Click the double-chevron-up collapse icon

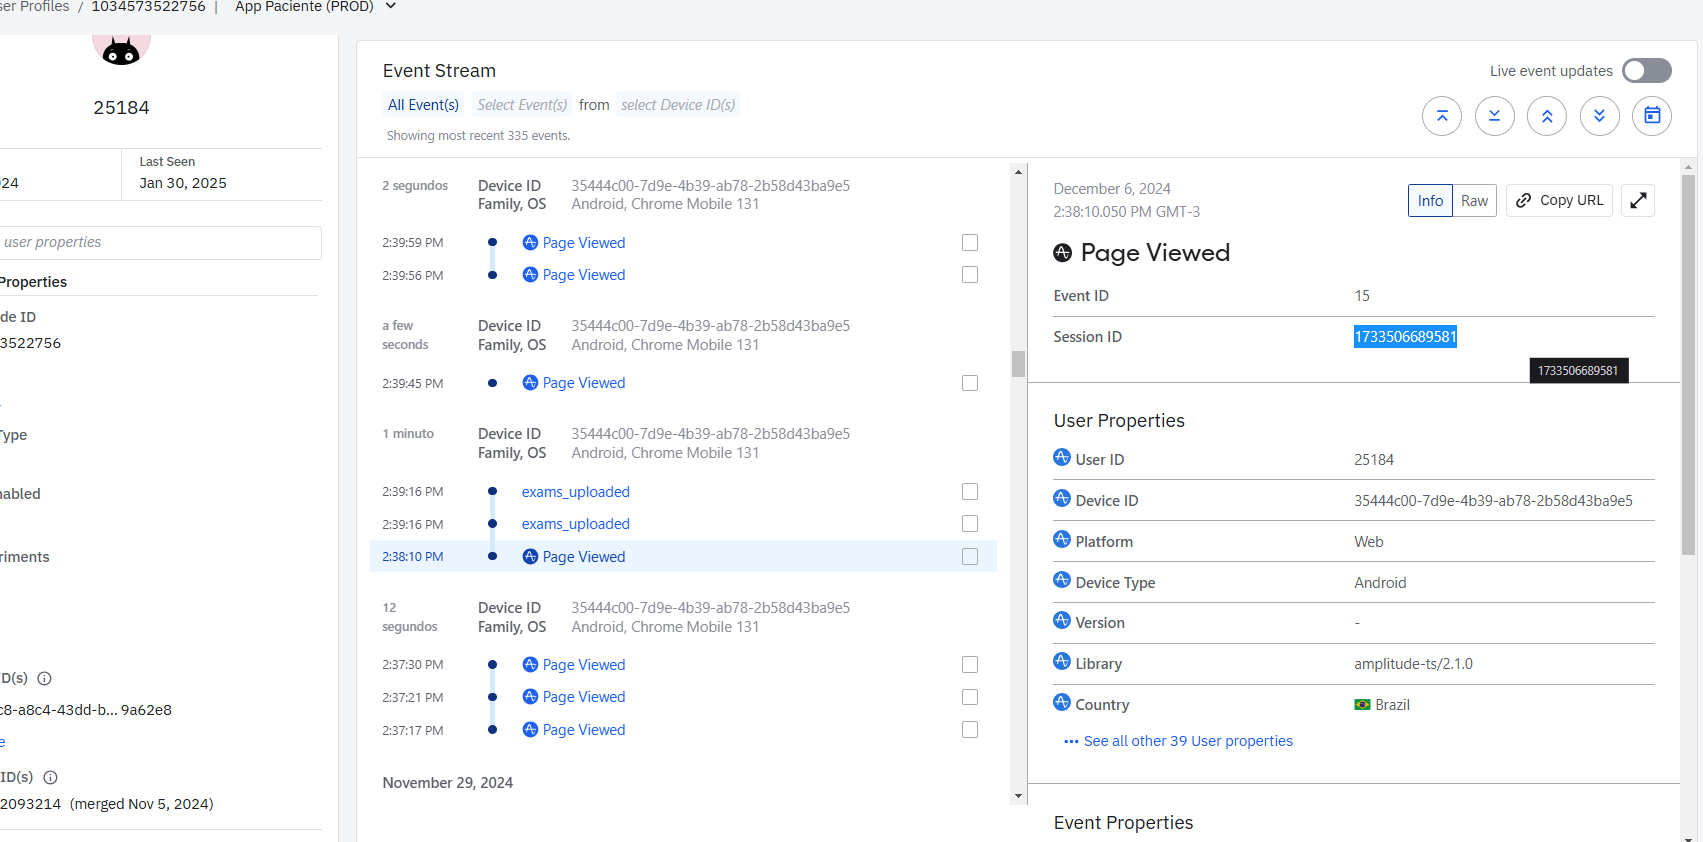point(1547,116)
